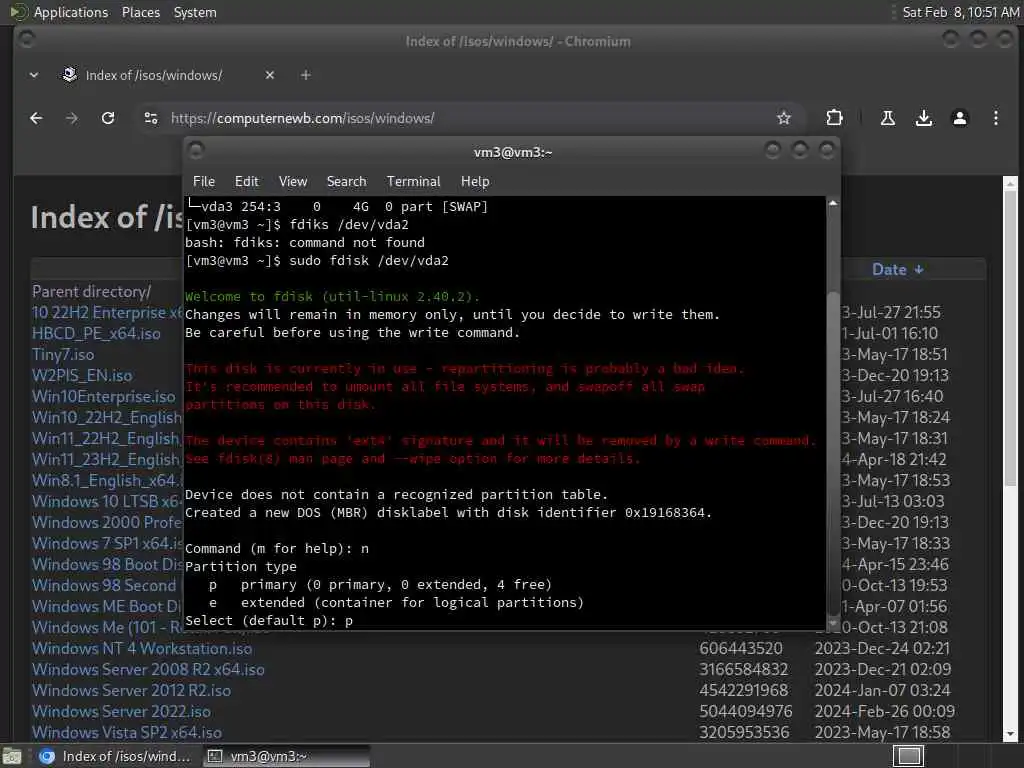Open the Win10Enterprise.iso link
The image size is (1024, 768).
click(103, 396)
